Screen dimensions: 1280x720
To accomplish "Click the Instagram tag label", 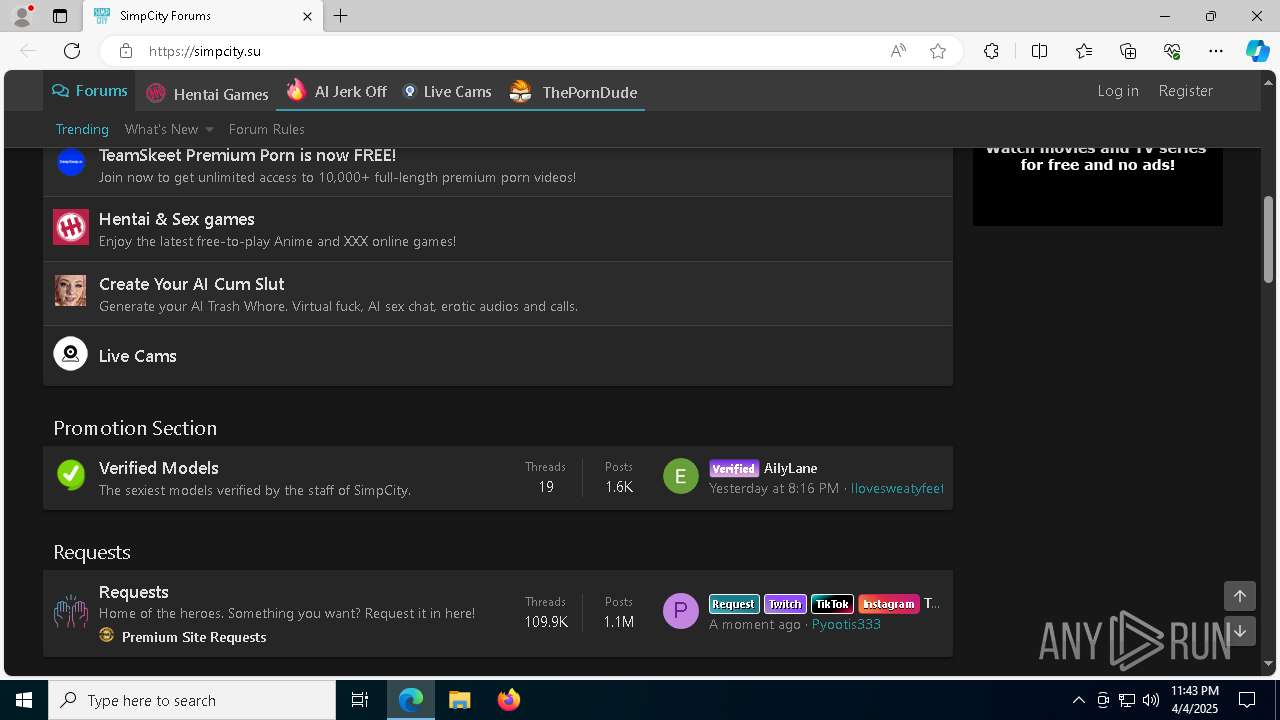I will click(x=888, y=604).
